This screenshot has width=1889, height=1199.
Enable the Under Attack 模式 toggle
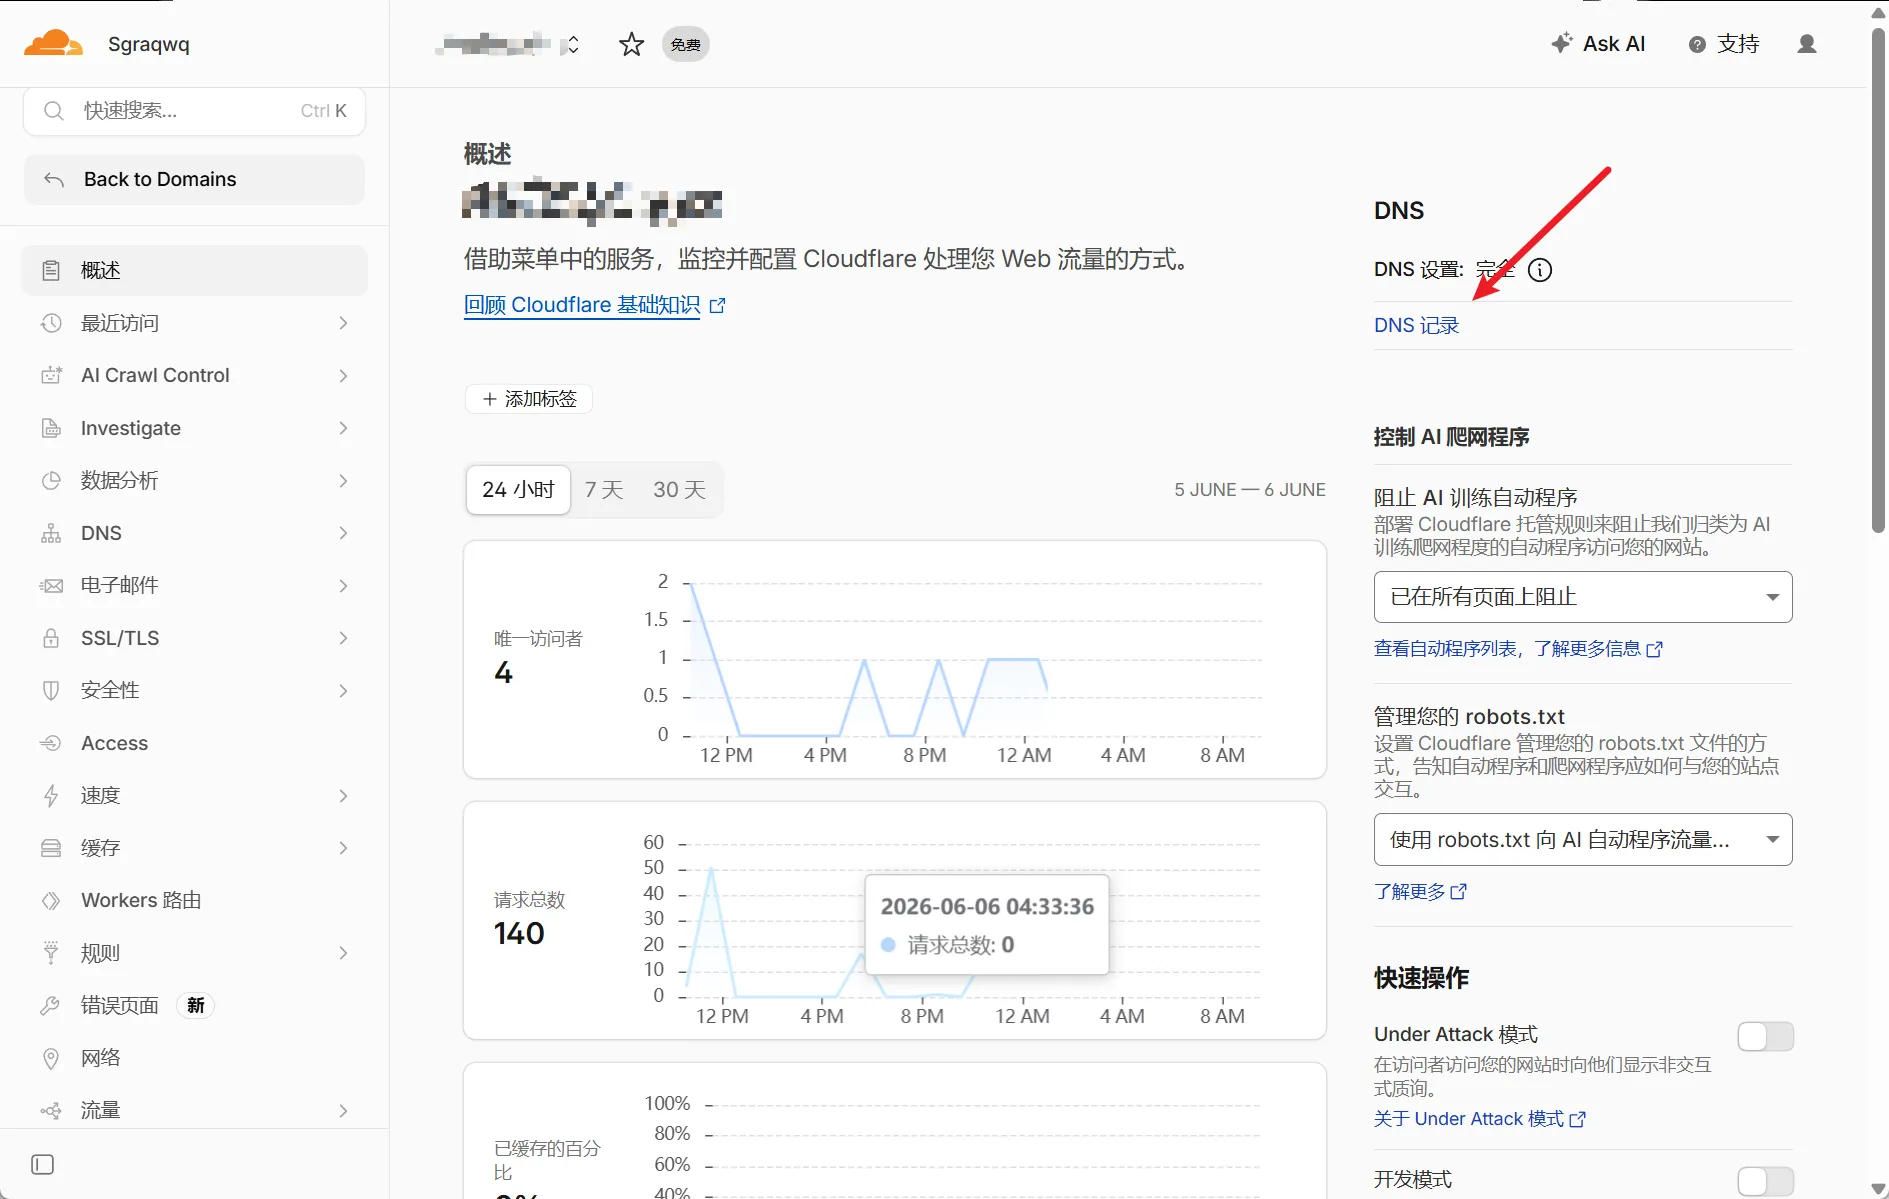pyautogui.click(x=1765, y=1036)
